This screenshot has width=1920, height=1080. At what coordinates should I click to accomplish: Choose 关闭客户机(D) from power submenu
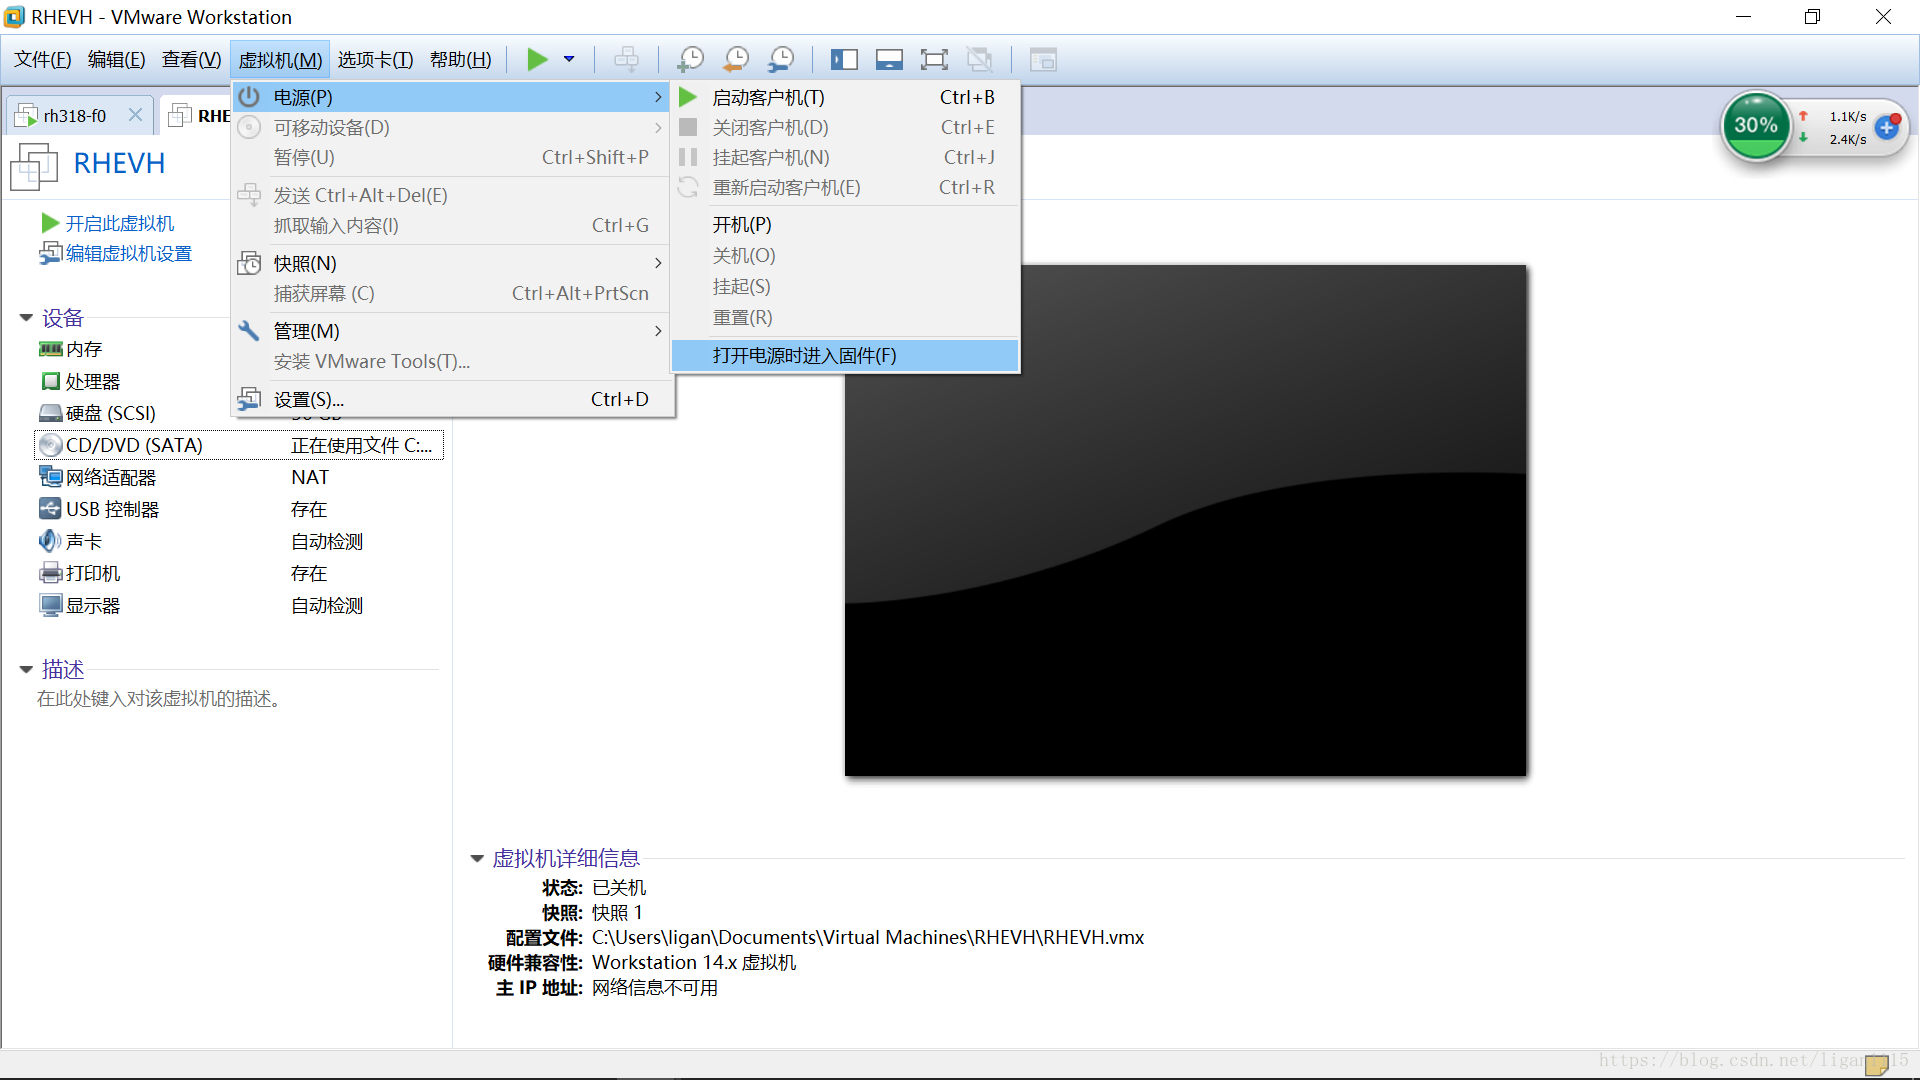tap(845, 127)
